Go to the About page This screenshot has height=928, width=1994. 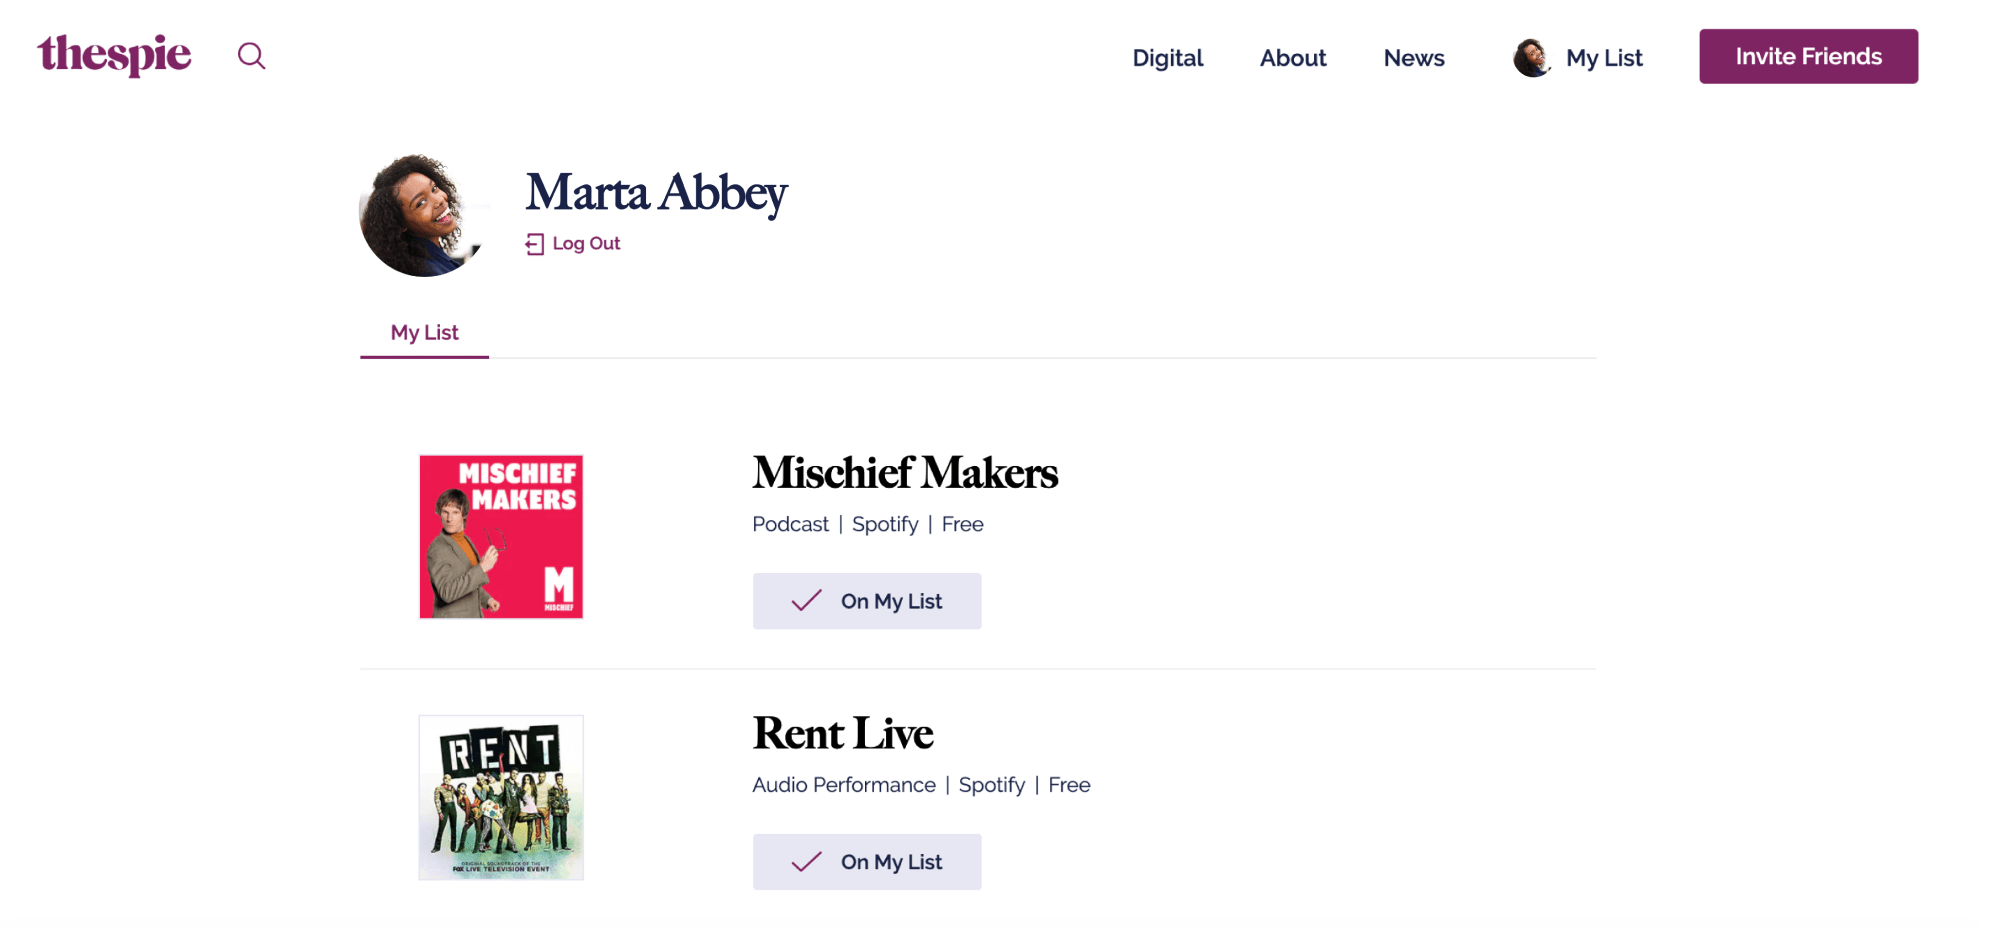(1292, 58)
